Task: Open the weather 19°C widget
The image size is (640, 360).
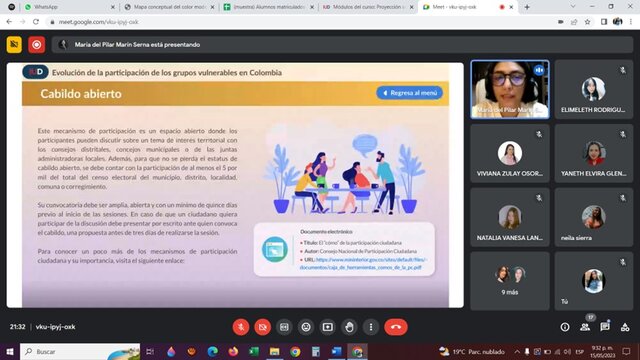Action: tap(472, 351)
